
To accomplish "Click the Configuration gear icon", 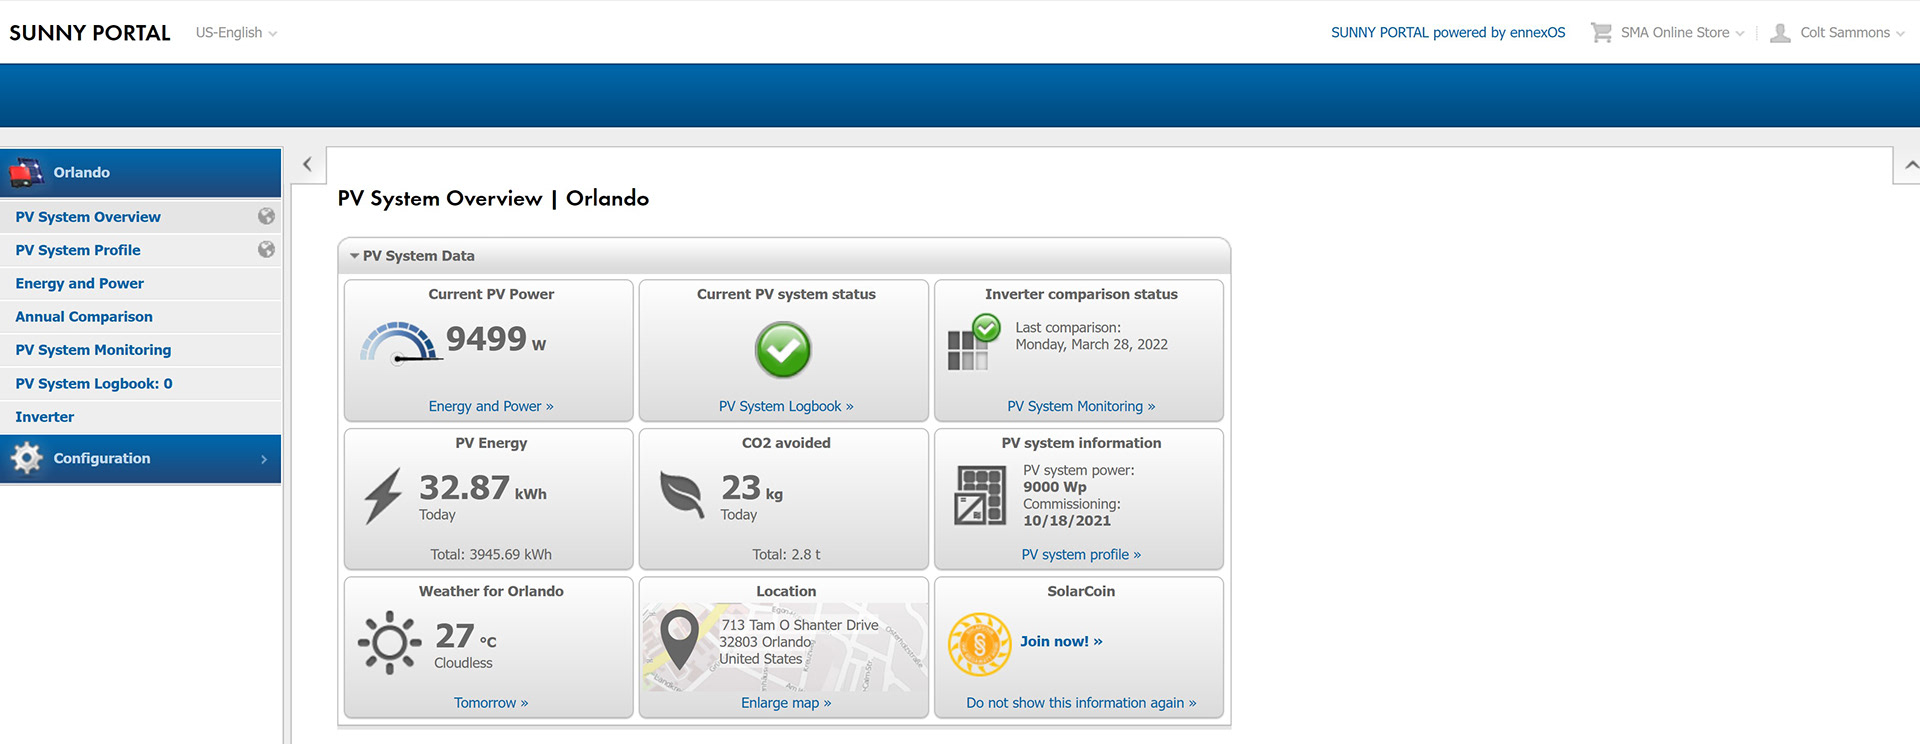I will (x=27, y=458).
